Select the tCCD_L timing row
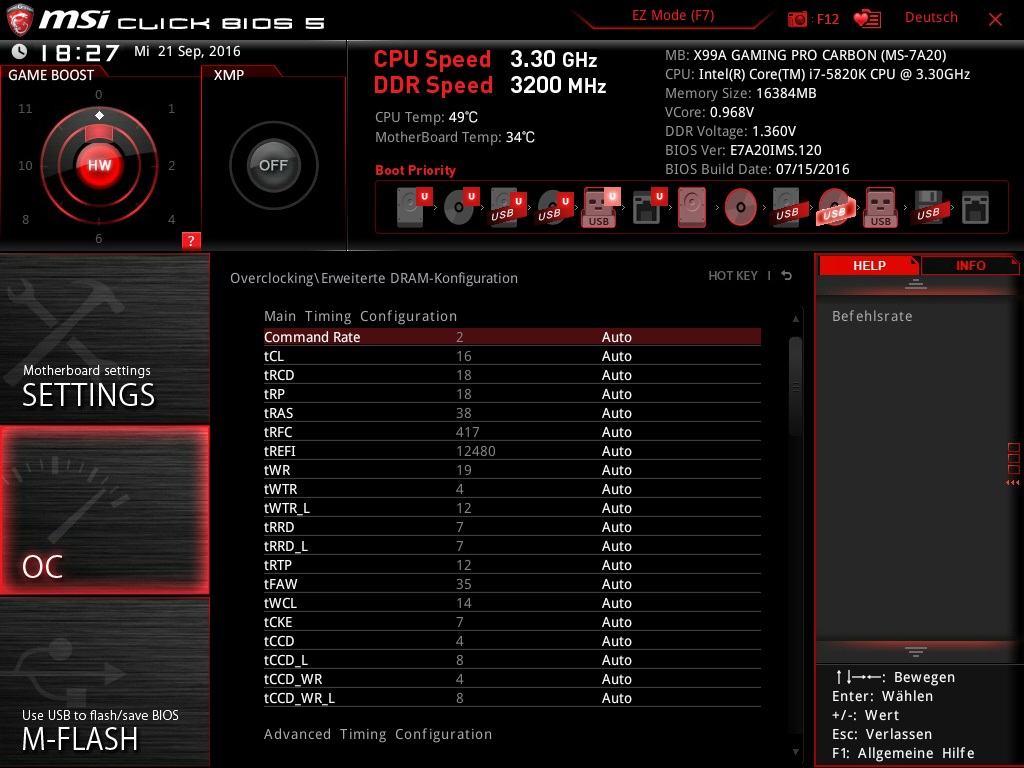The height and width of the screenshot is (768, 1024). tap(512, 660)
